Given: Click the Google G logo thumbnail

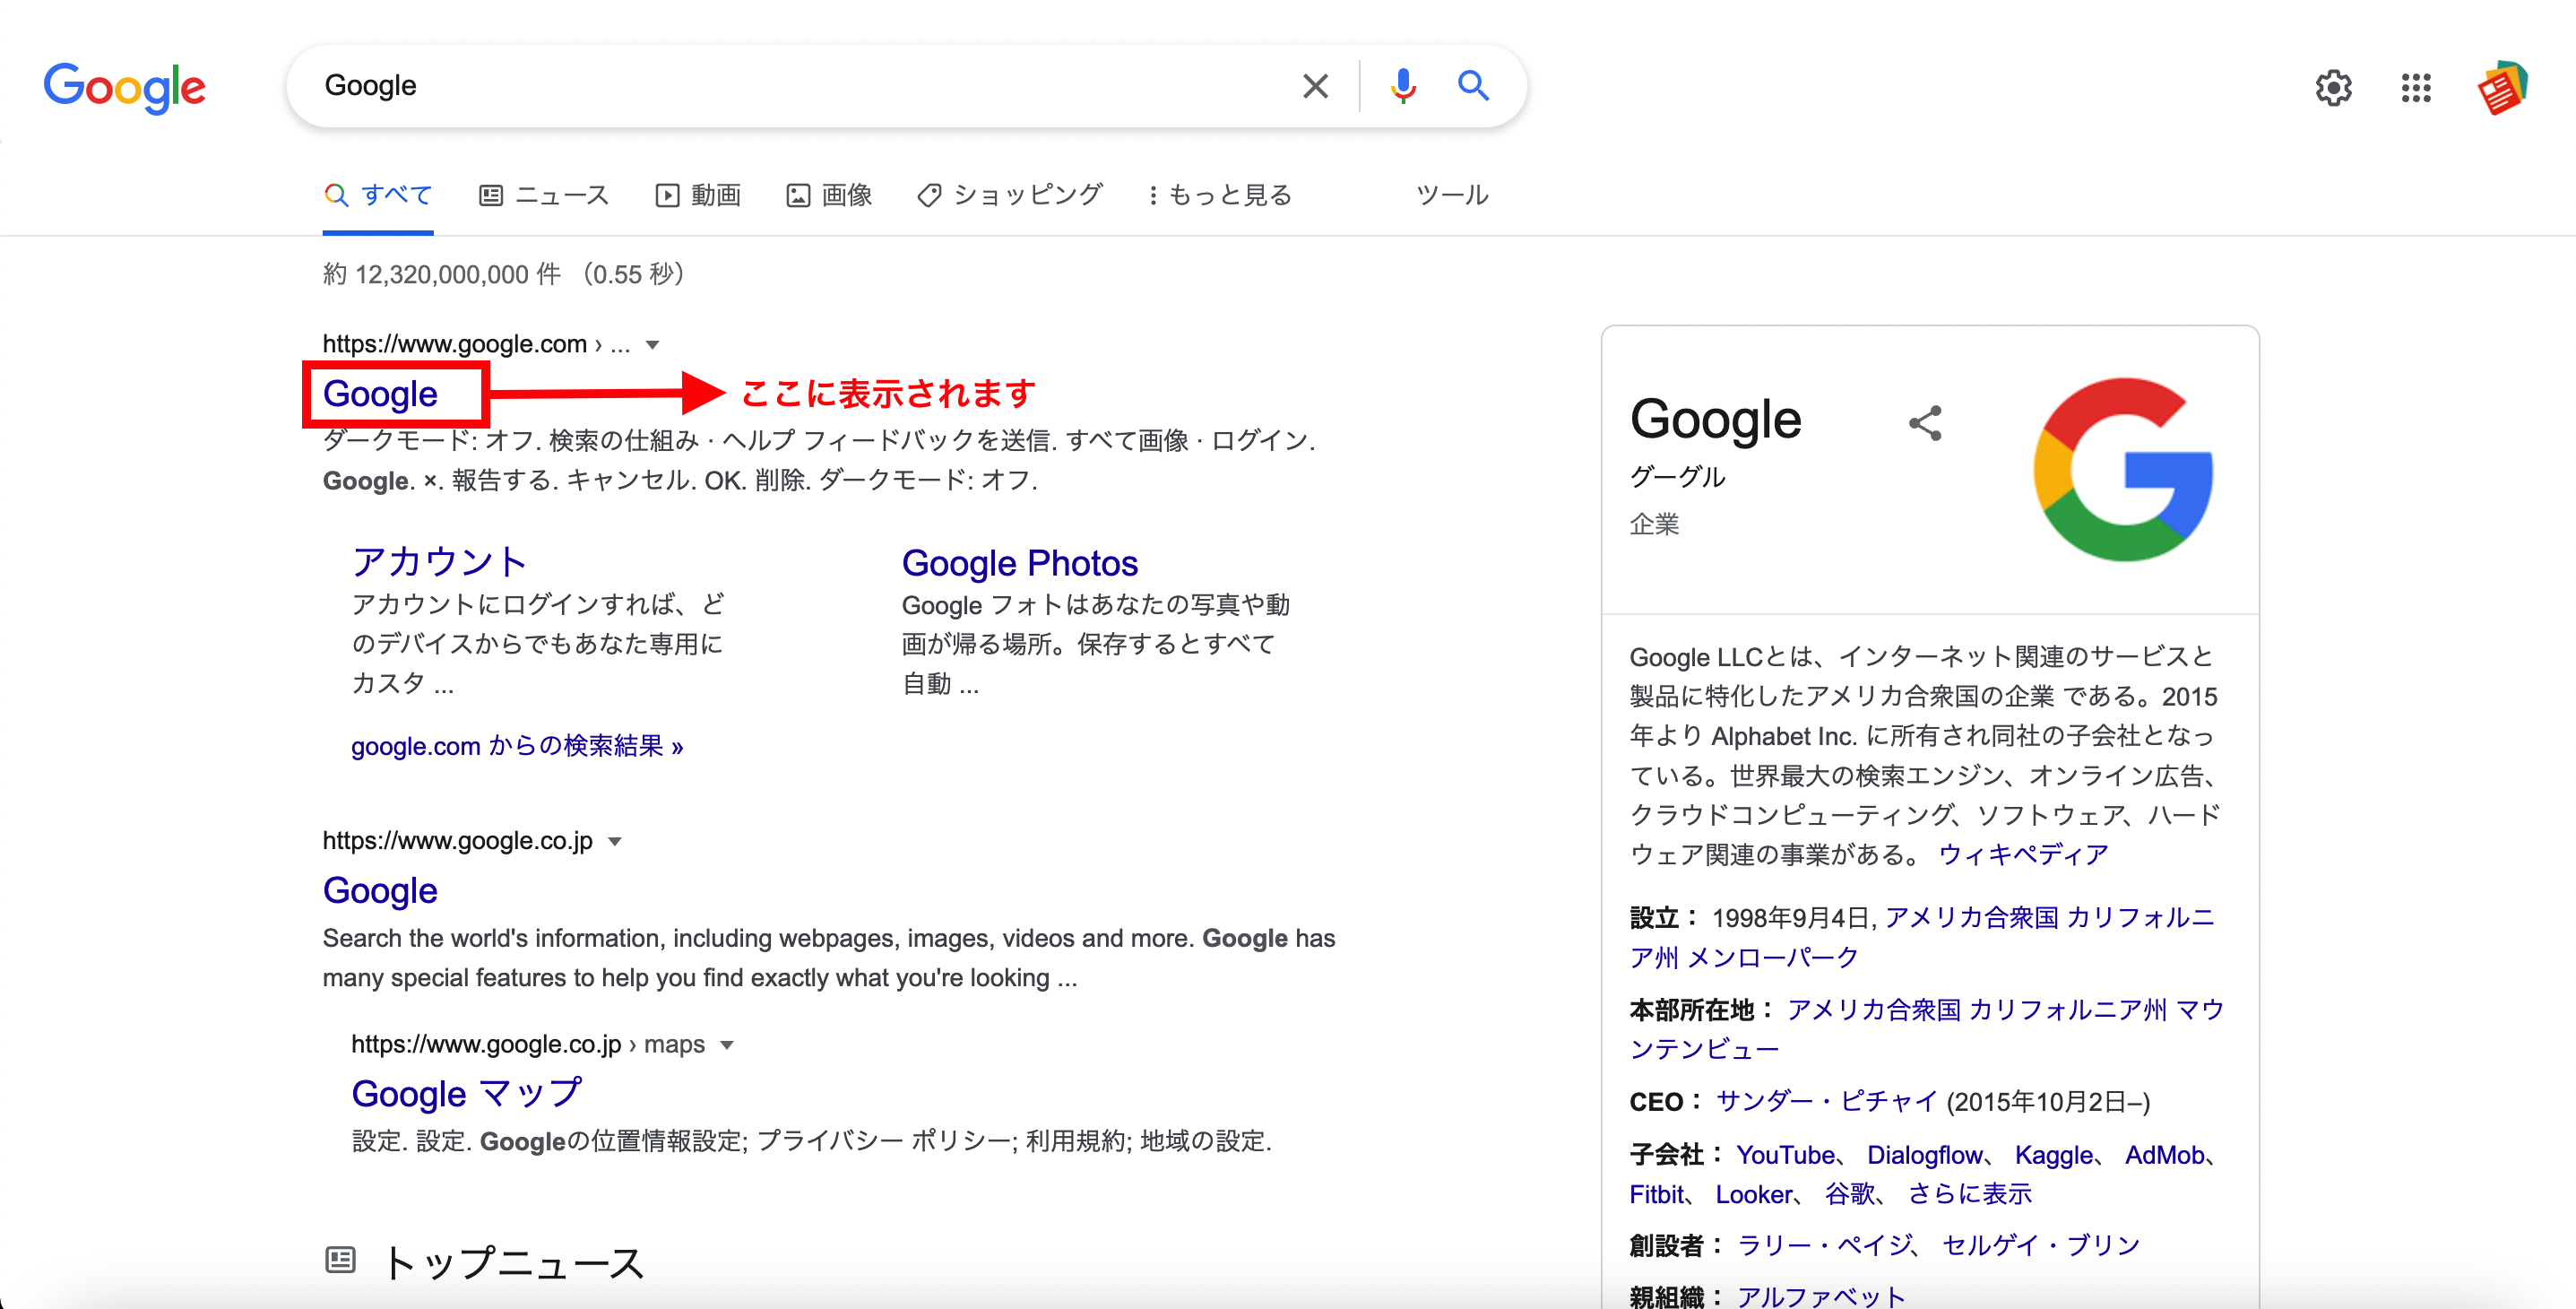Looking at the screenshot, I should 2123,469.
